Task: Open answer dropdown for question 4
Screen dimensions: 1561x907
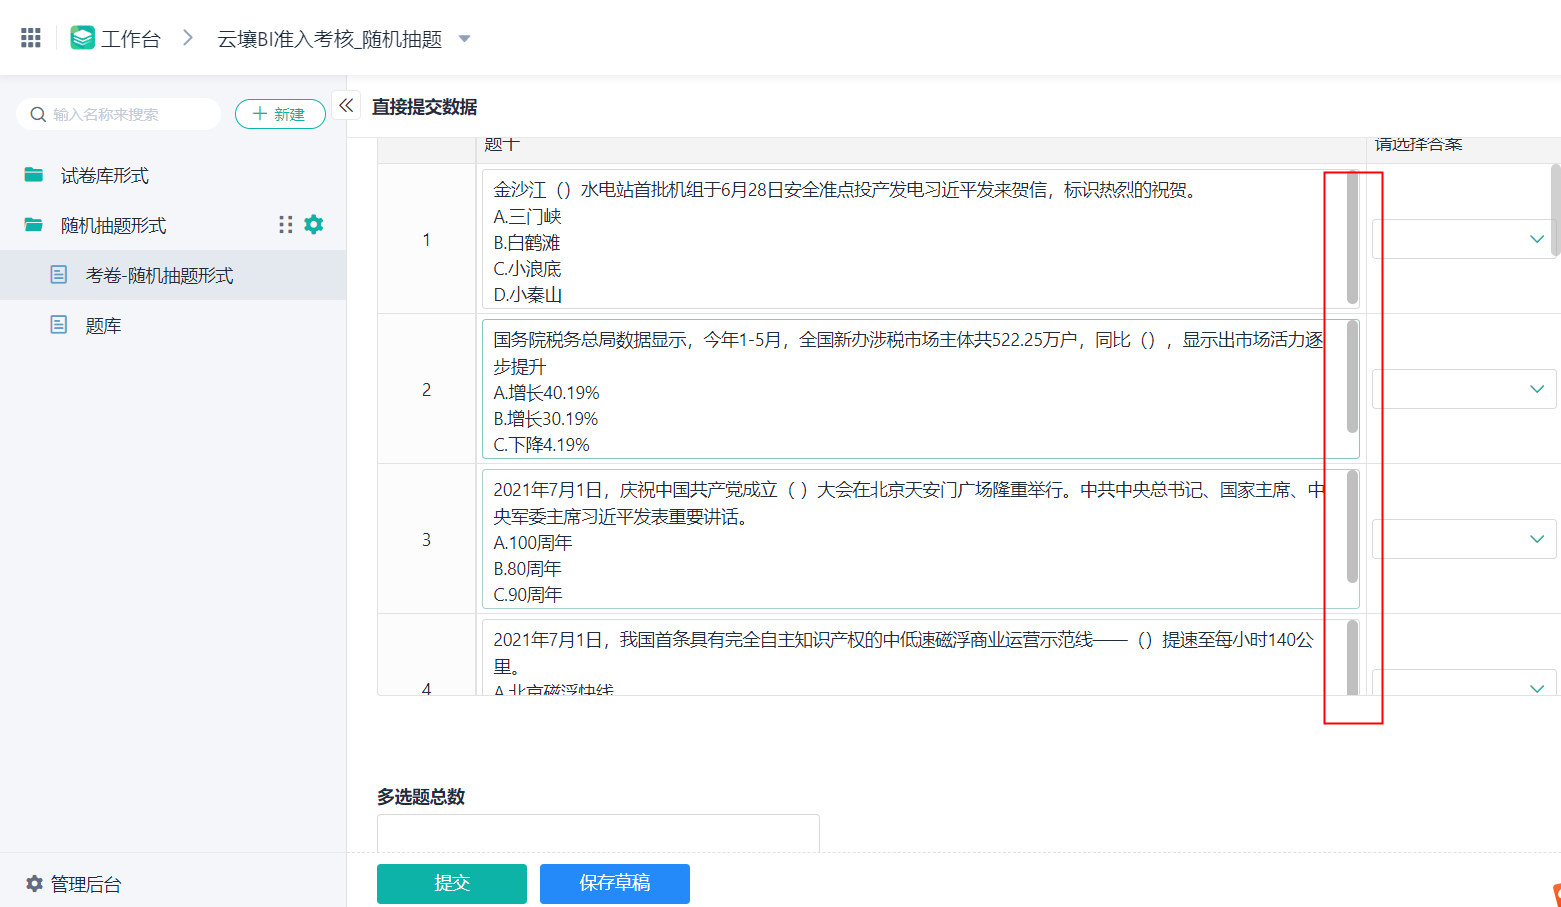Action: (1464, 682)
